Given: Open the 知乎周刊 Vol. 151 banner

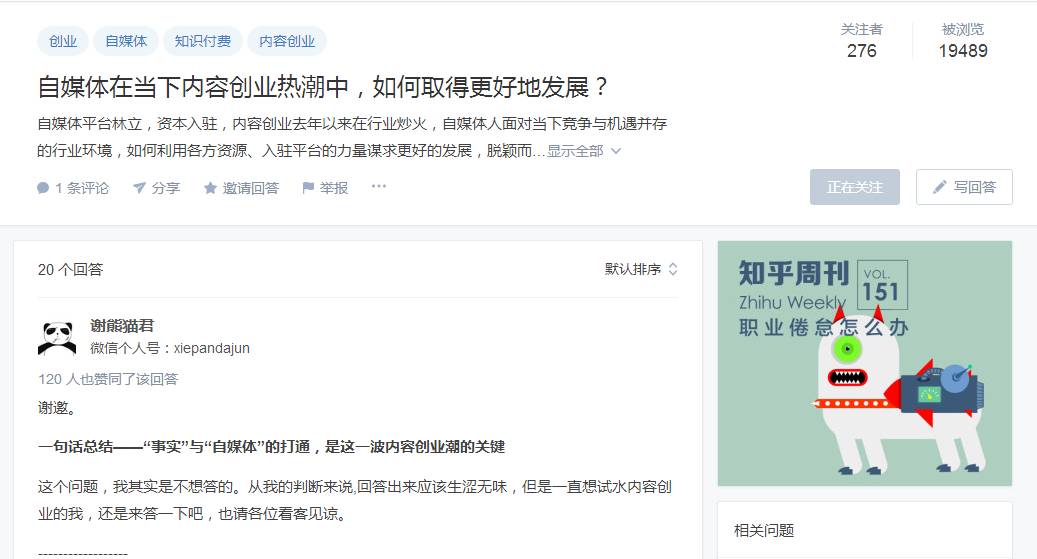Looking at the screenshot, I should coord(864,363).
